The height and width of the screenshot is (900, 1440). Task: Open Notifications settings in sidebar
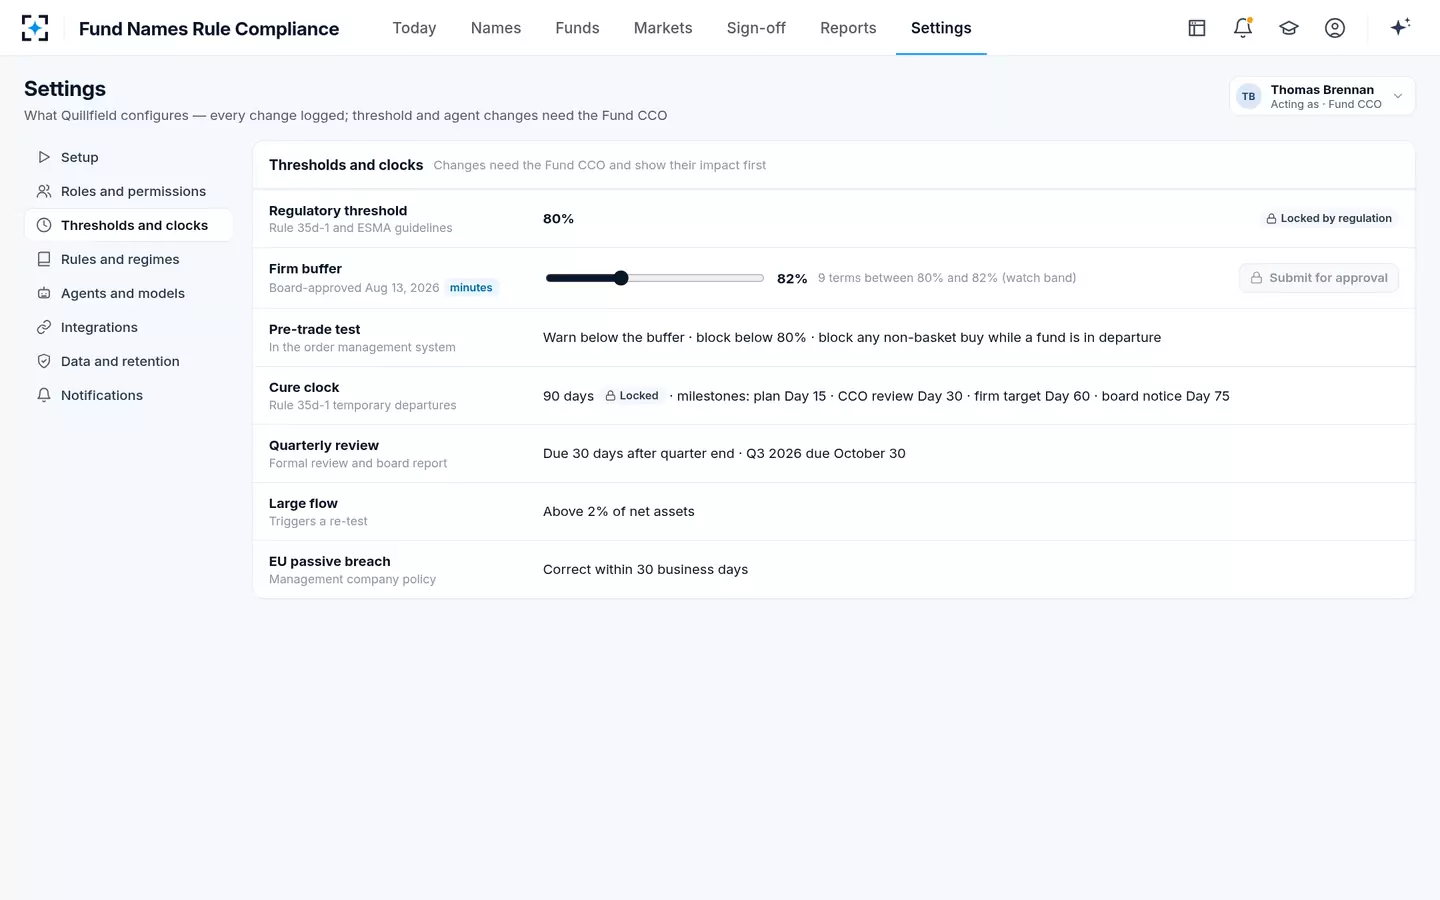click(128, 395)
